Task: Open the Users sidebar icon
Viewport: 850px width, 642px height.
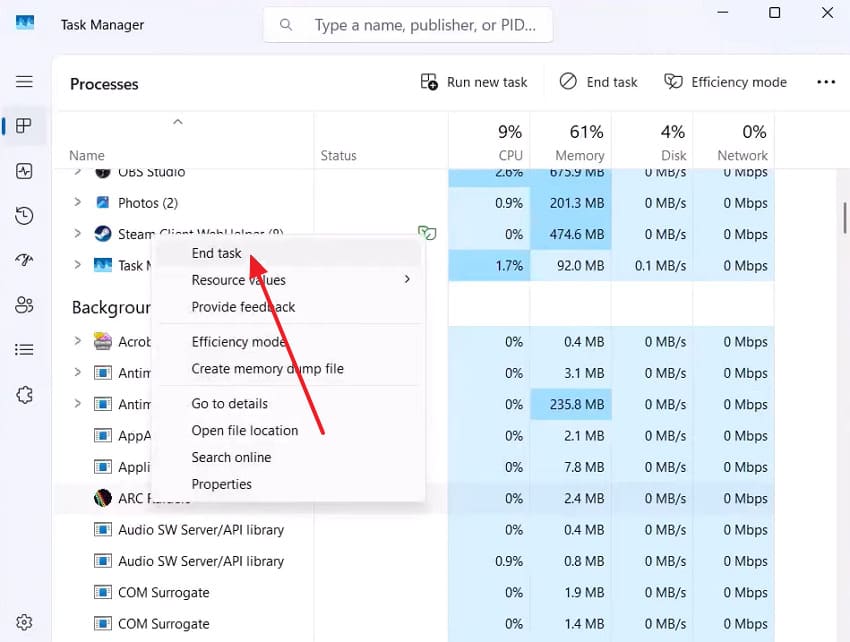Action: point(24,305)
